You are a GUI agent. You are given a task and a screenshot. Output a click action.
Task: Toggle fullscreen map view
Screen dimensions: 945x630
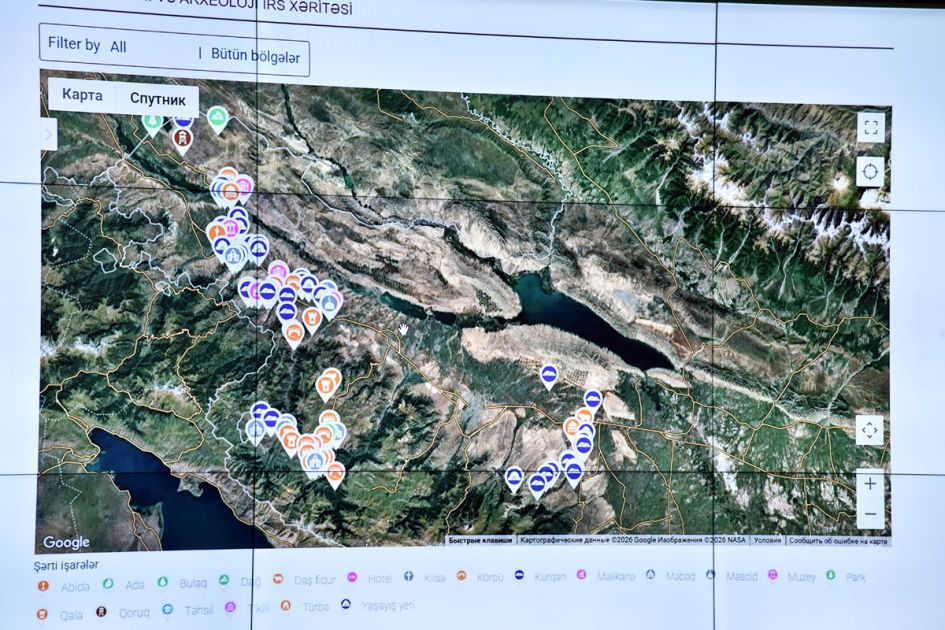pos(870,127)
